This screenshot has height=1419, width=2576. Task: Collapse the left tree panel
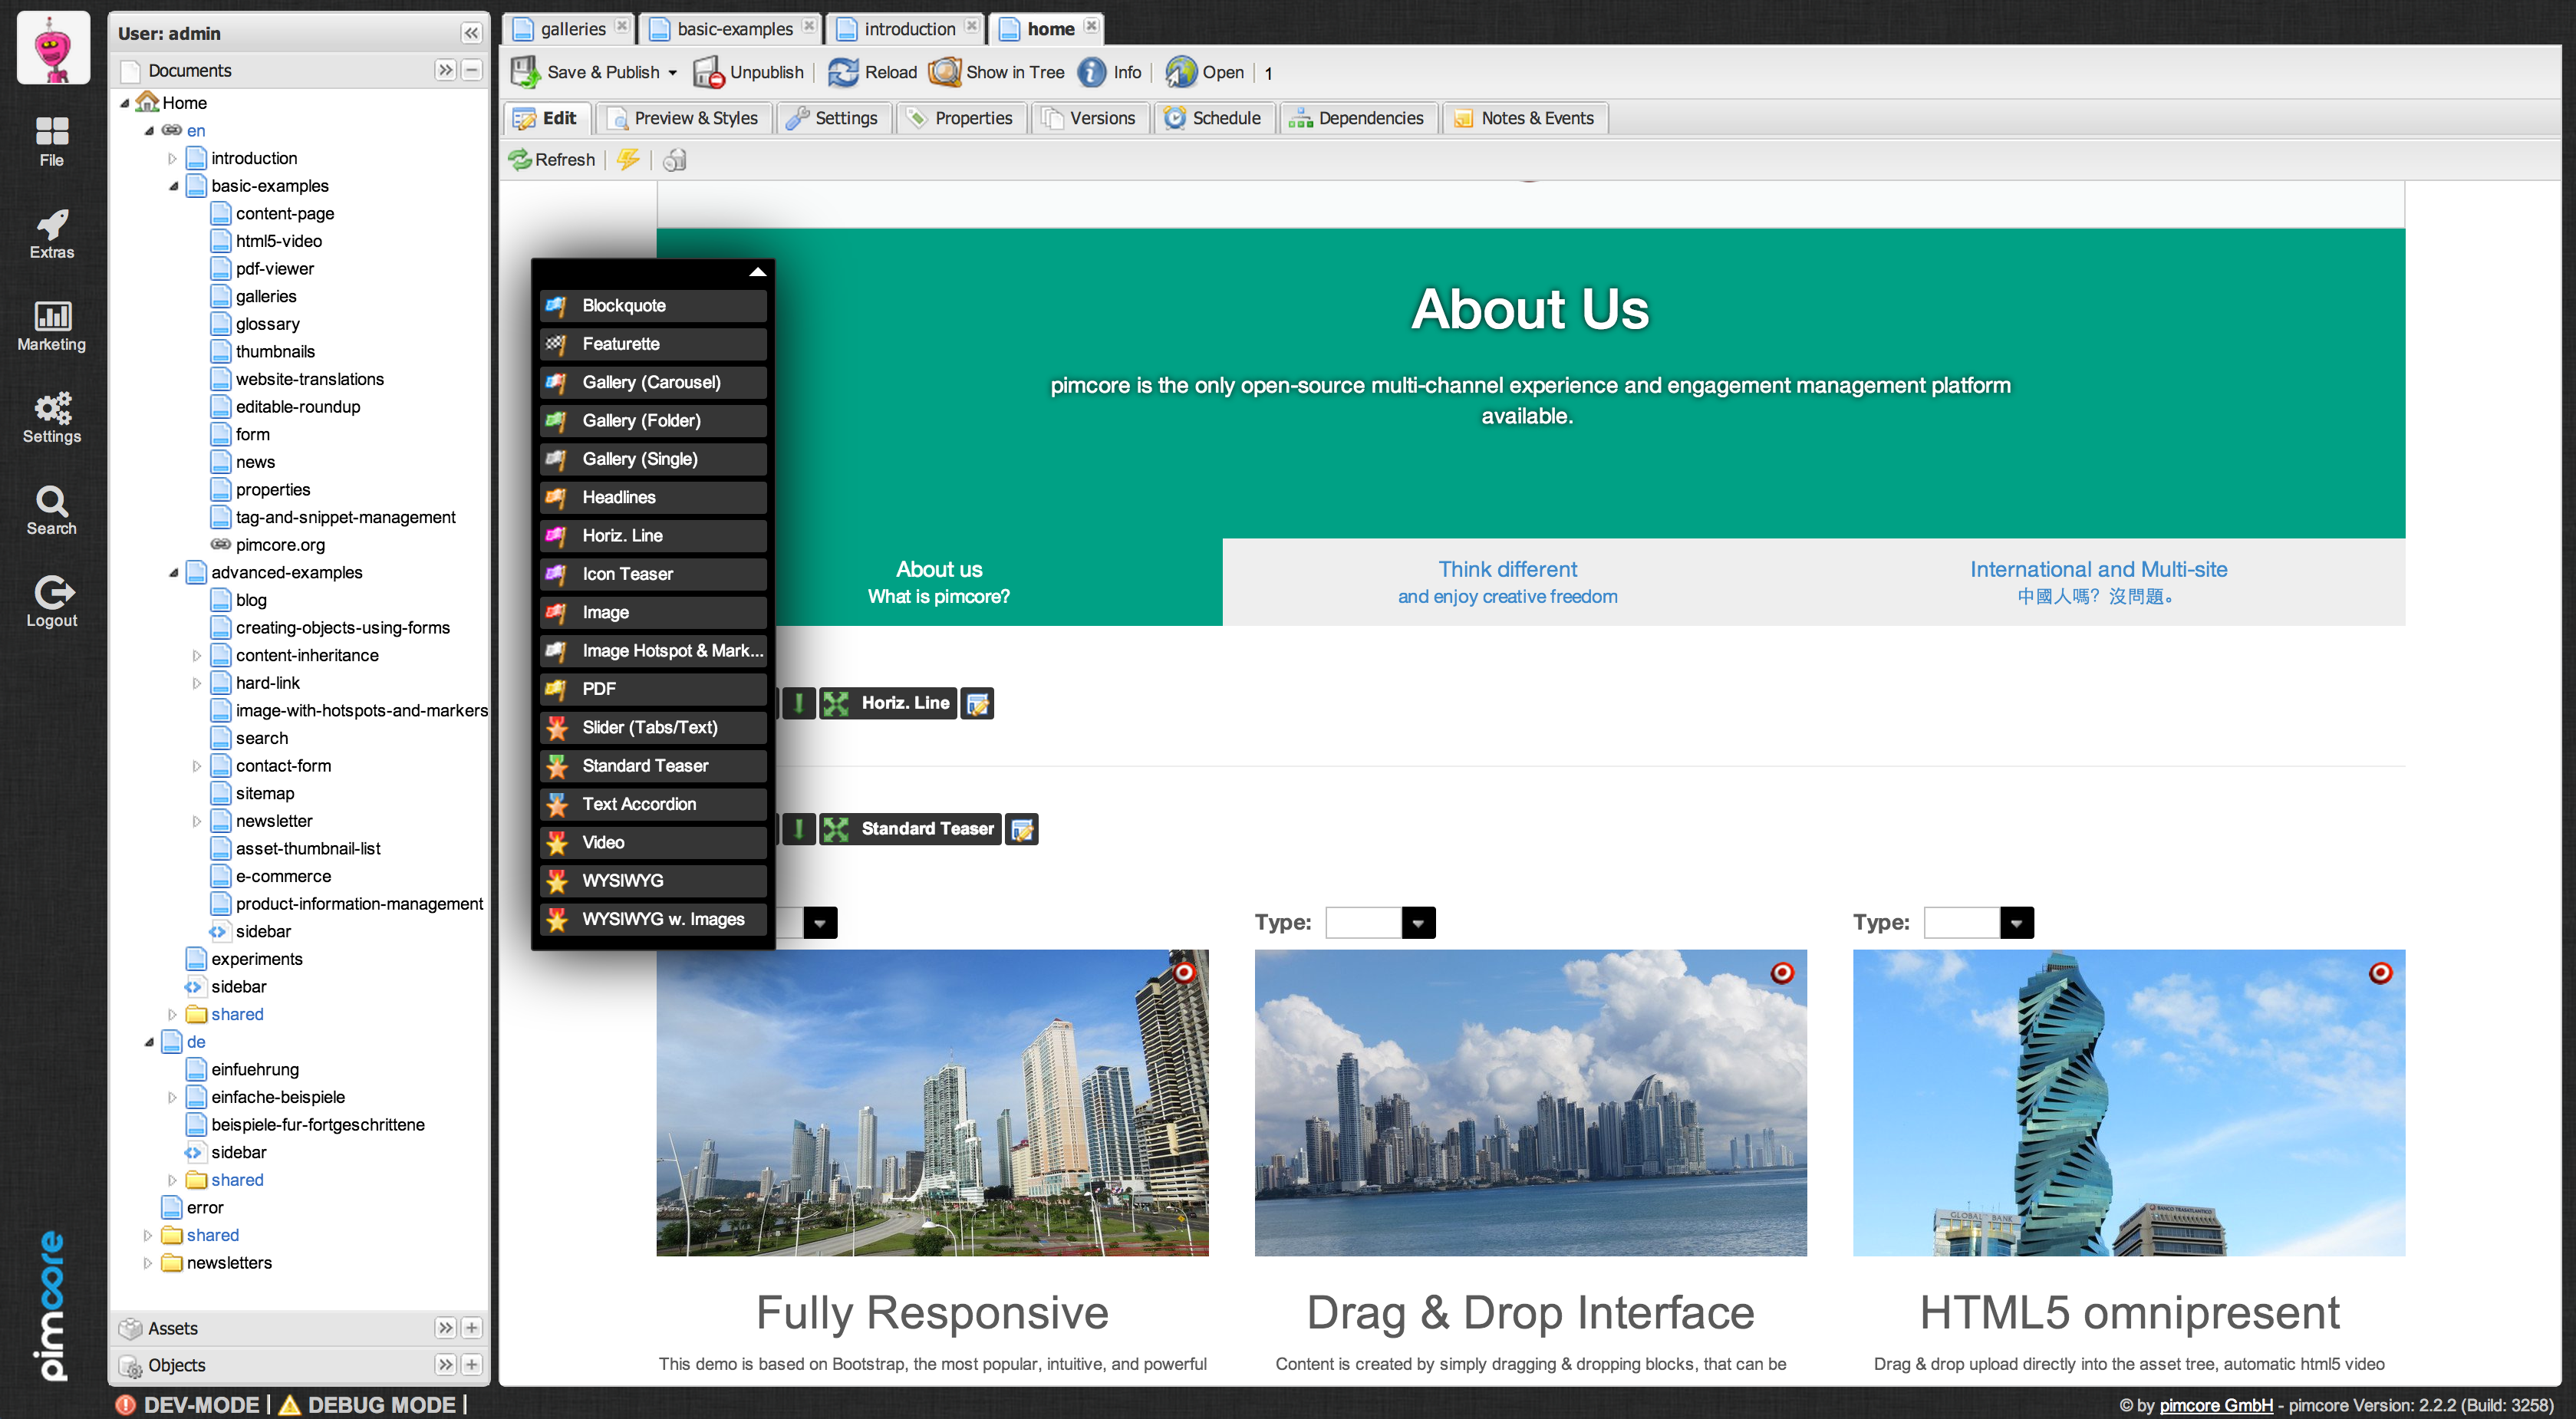pos(471,33)
